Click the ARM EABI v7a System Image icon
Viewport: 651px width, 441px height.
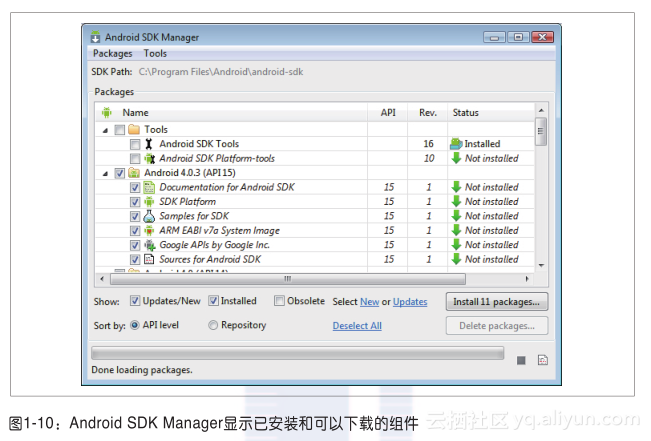[x=149, y=230]
